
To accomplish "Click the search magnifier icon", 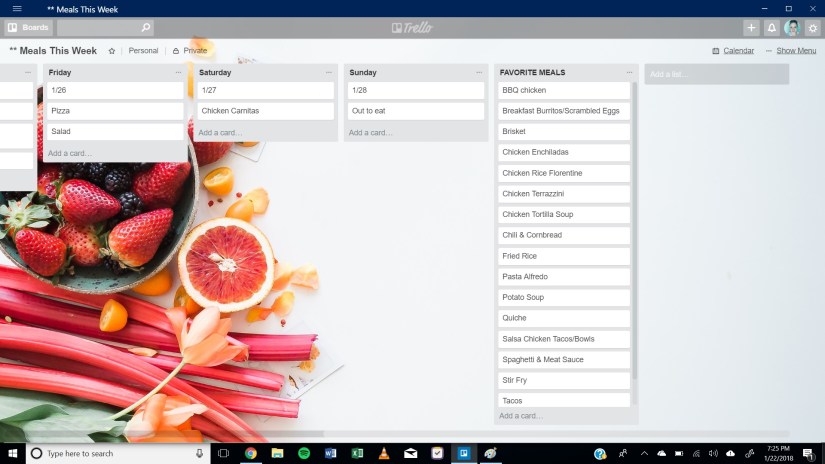I will click(x=146, y=28).
